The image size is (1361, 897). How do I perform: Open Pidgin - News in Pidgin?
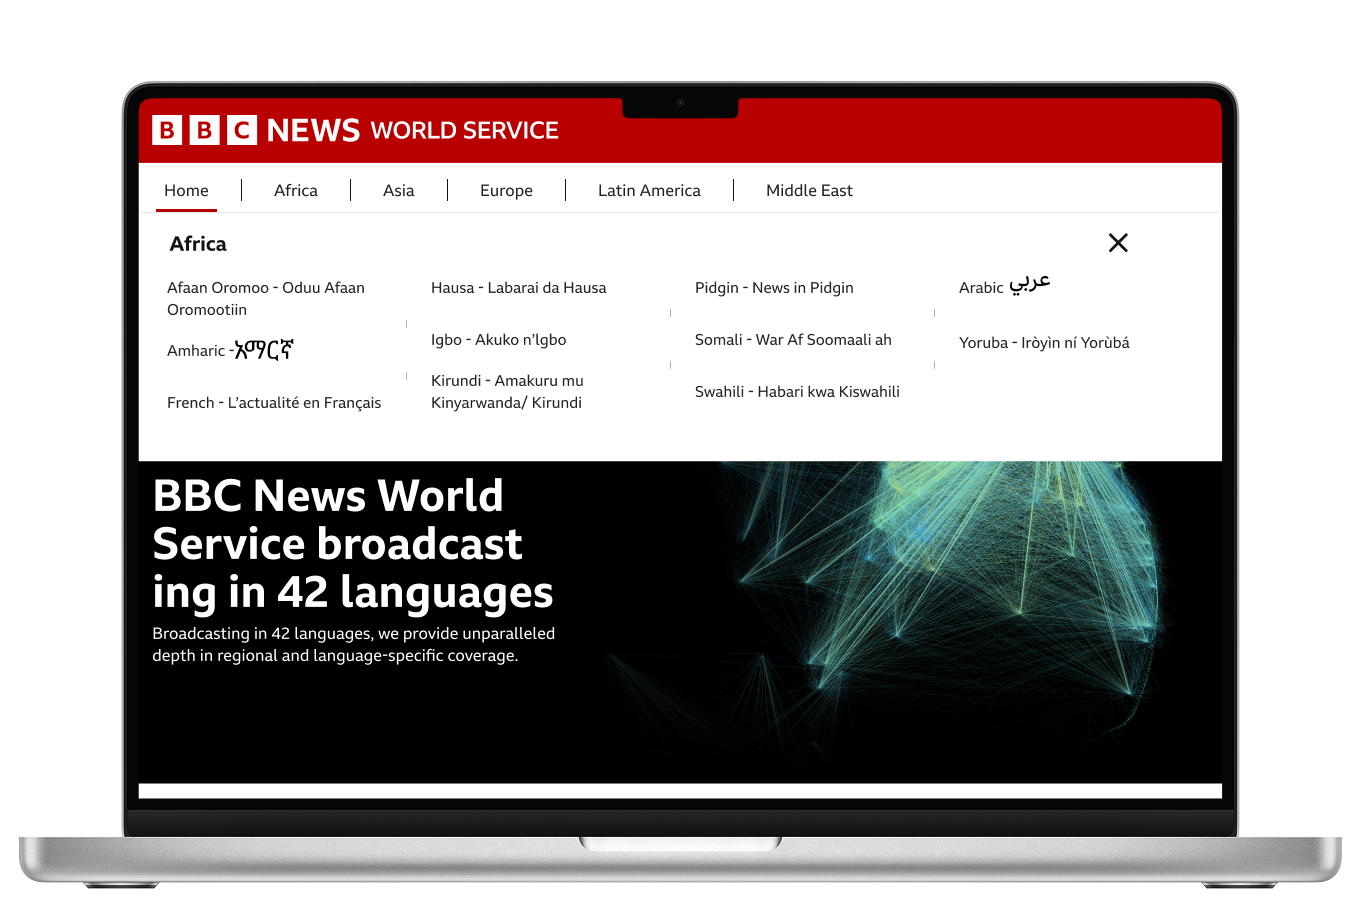[774, 288]
